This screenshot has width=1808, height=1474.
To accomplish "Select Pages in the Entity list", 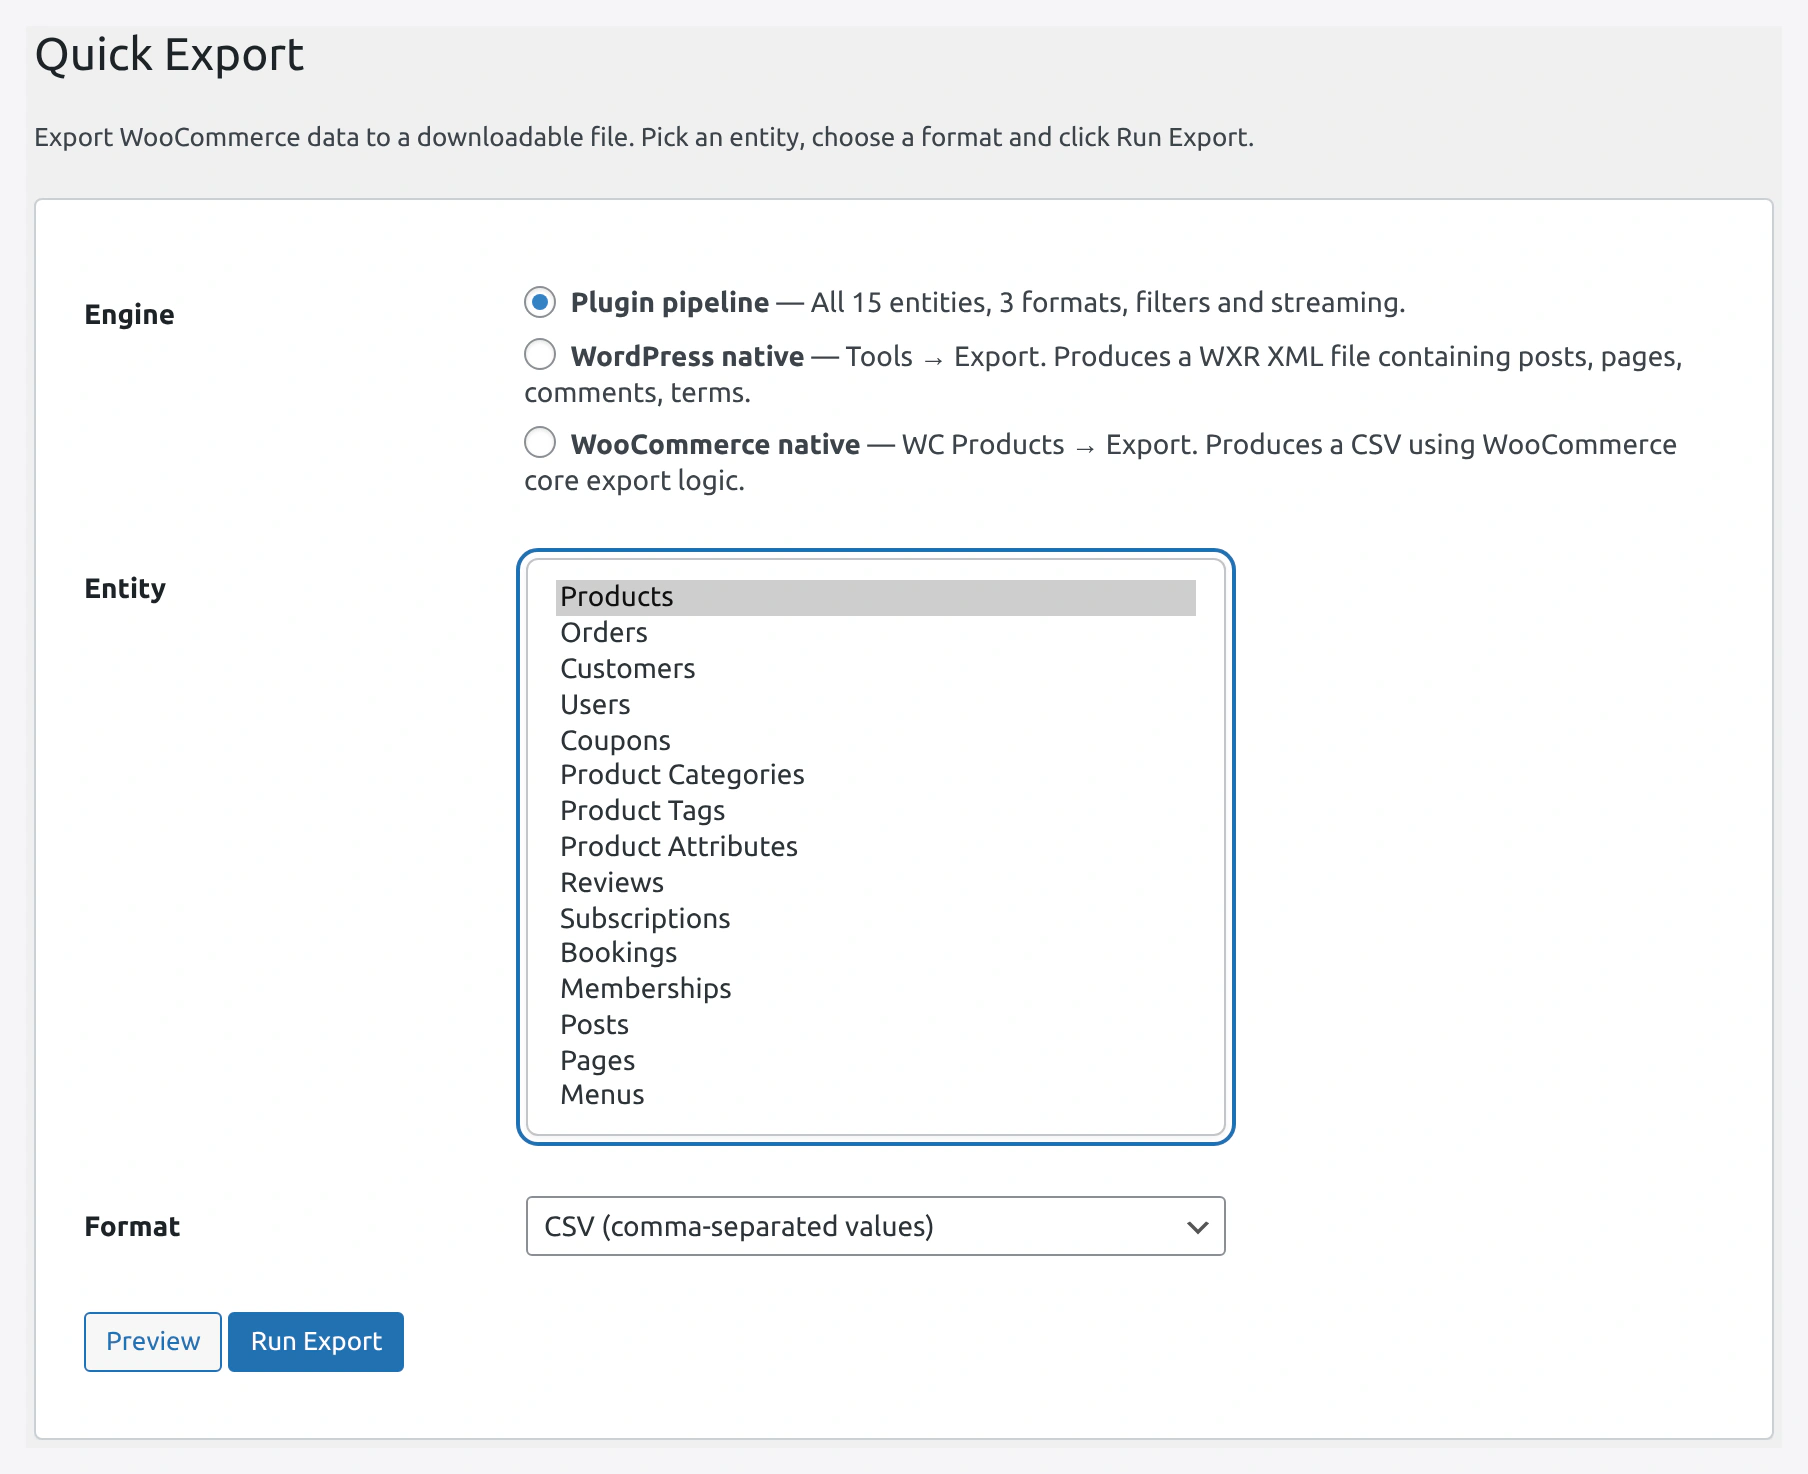I will point(875,1061).
